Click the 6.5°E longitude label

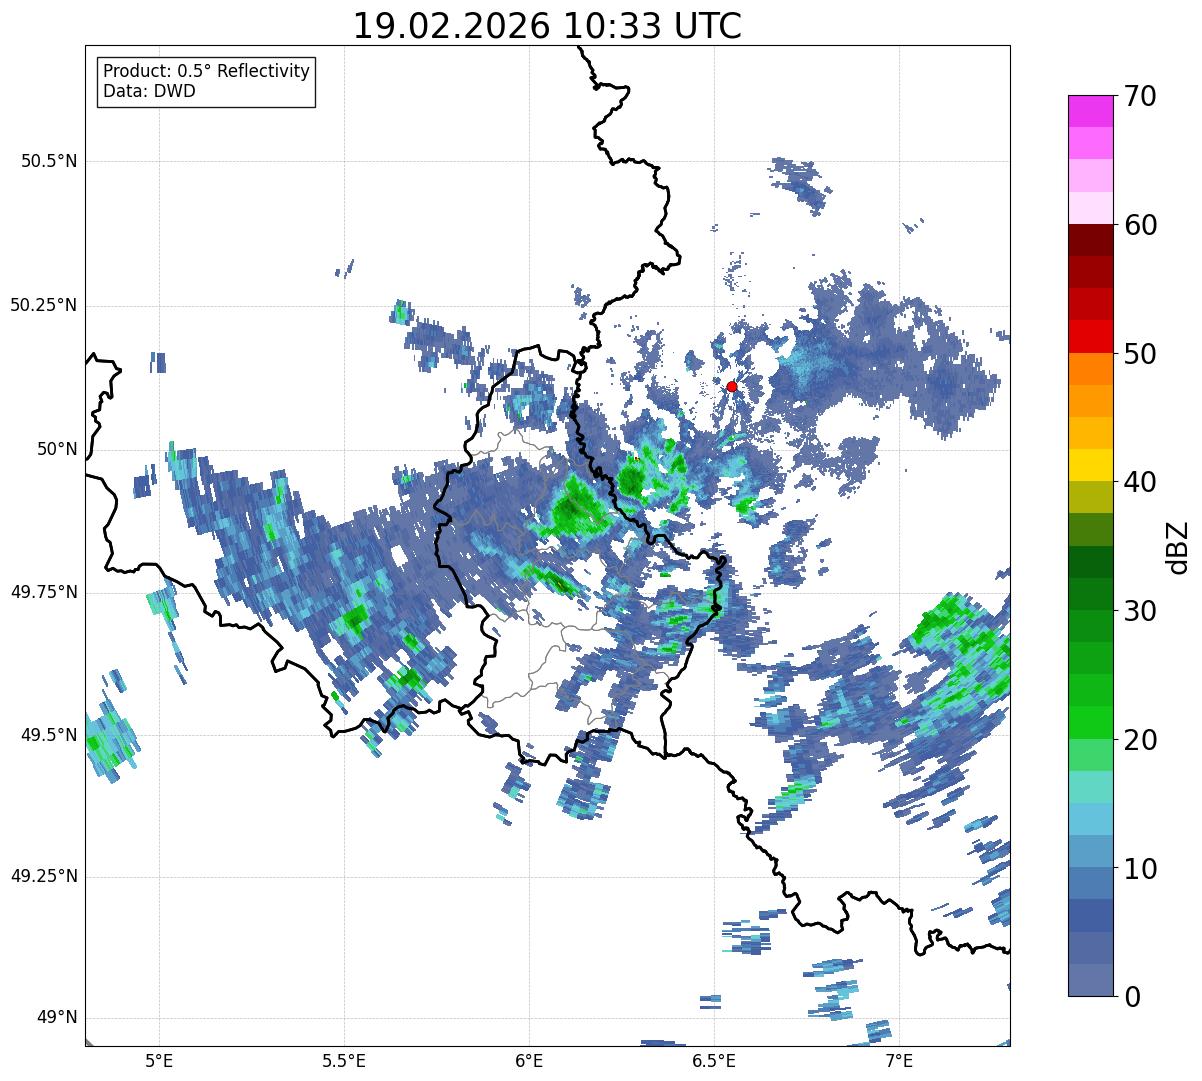tap(714, 1060)
